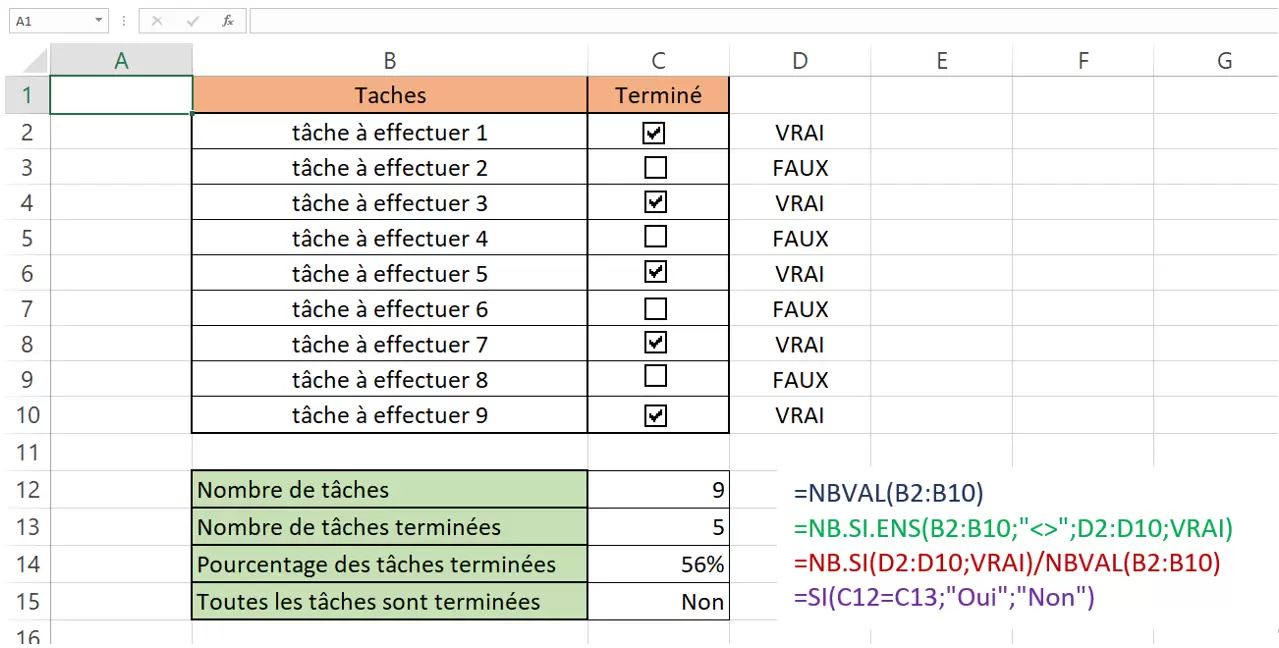Select the VRAI value next to tâche 1
This screenshot has height=648, width=1279.
pos(799,132)
